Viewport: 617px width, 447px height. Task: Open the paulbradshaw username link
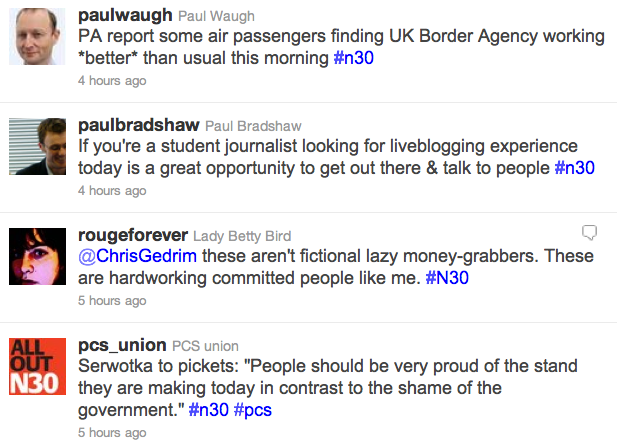click(x=138, y=126)
